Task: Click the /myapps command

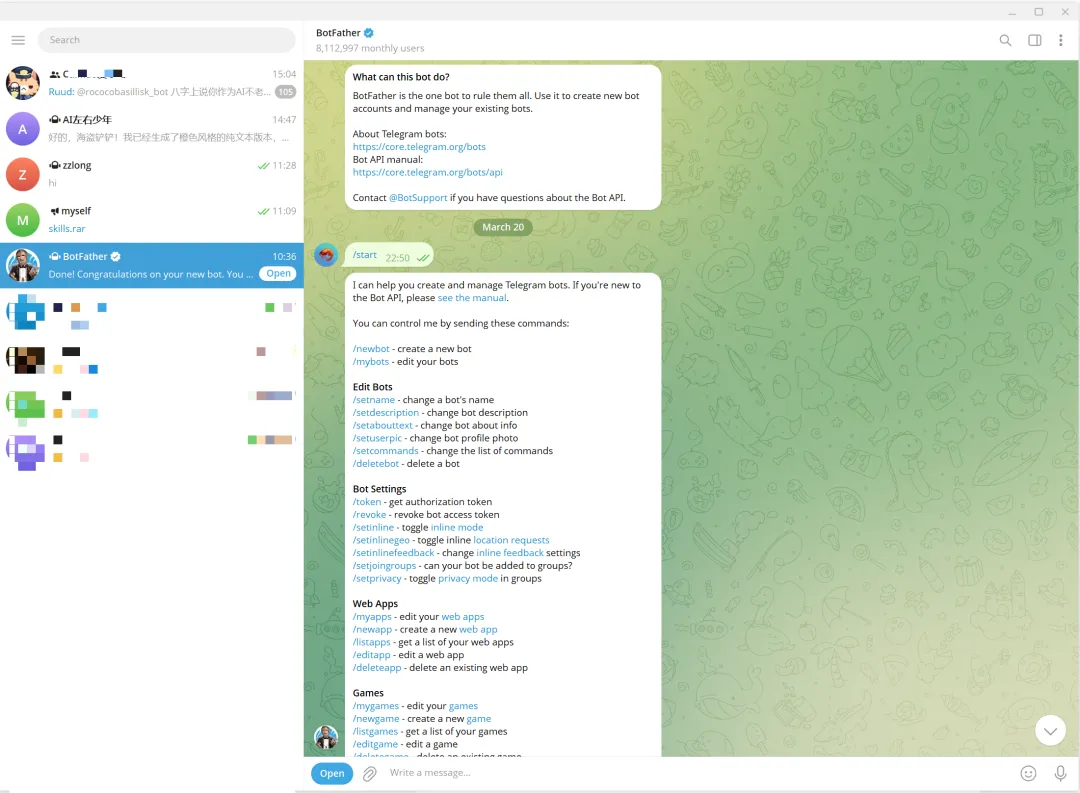Action: (x=372, y=617)
